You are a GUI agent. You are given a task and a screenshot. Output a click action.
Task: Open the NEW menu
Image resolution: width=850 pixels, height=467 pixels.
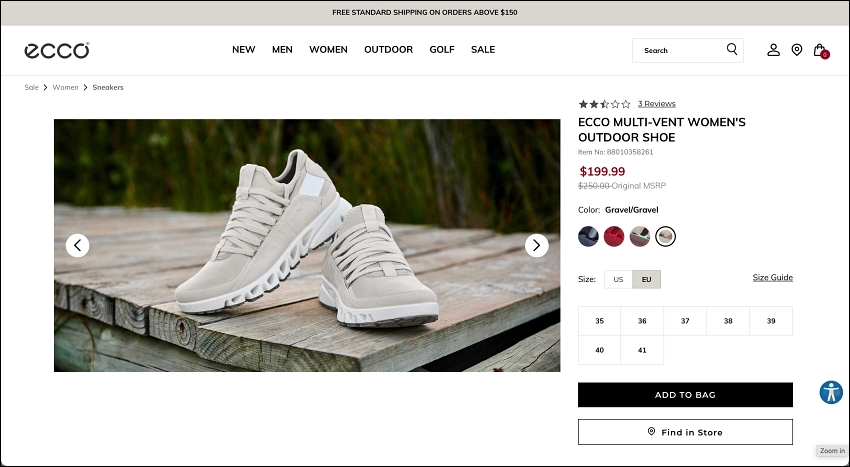pos(243,49)
